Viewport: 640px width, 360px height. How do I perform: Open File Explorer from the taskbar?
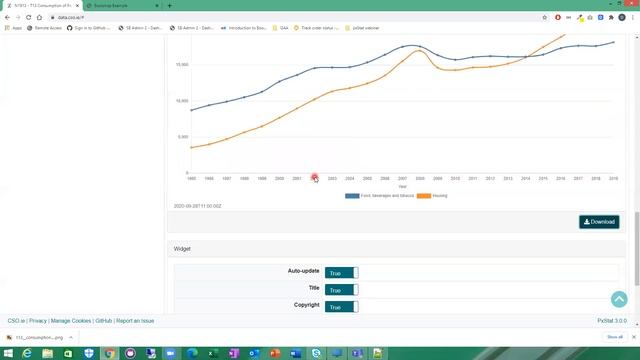point(48,353)
